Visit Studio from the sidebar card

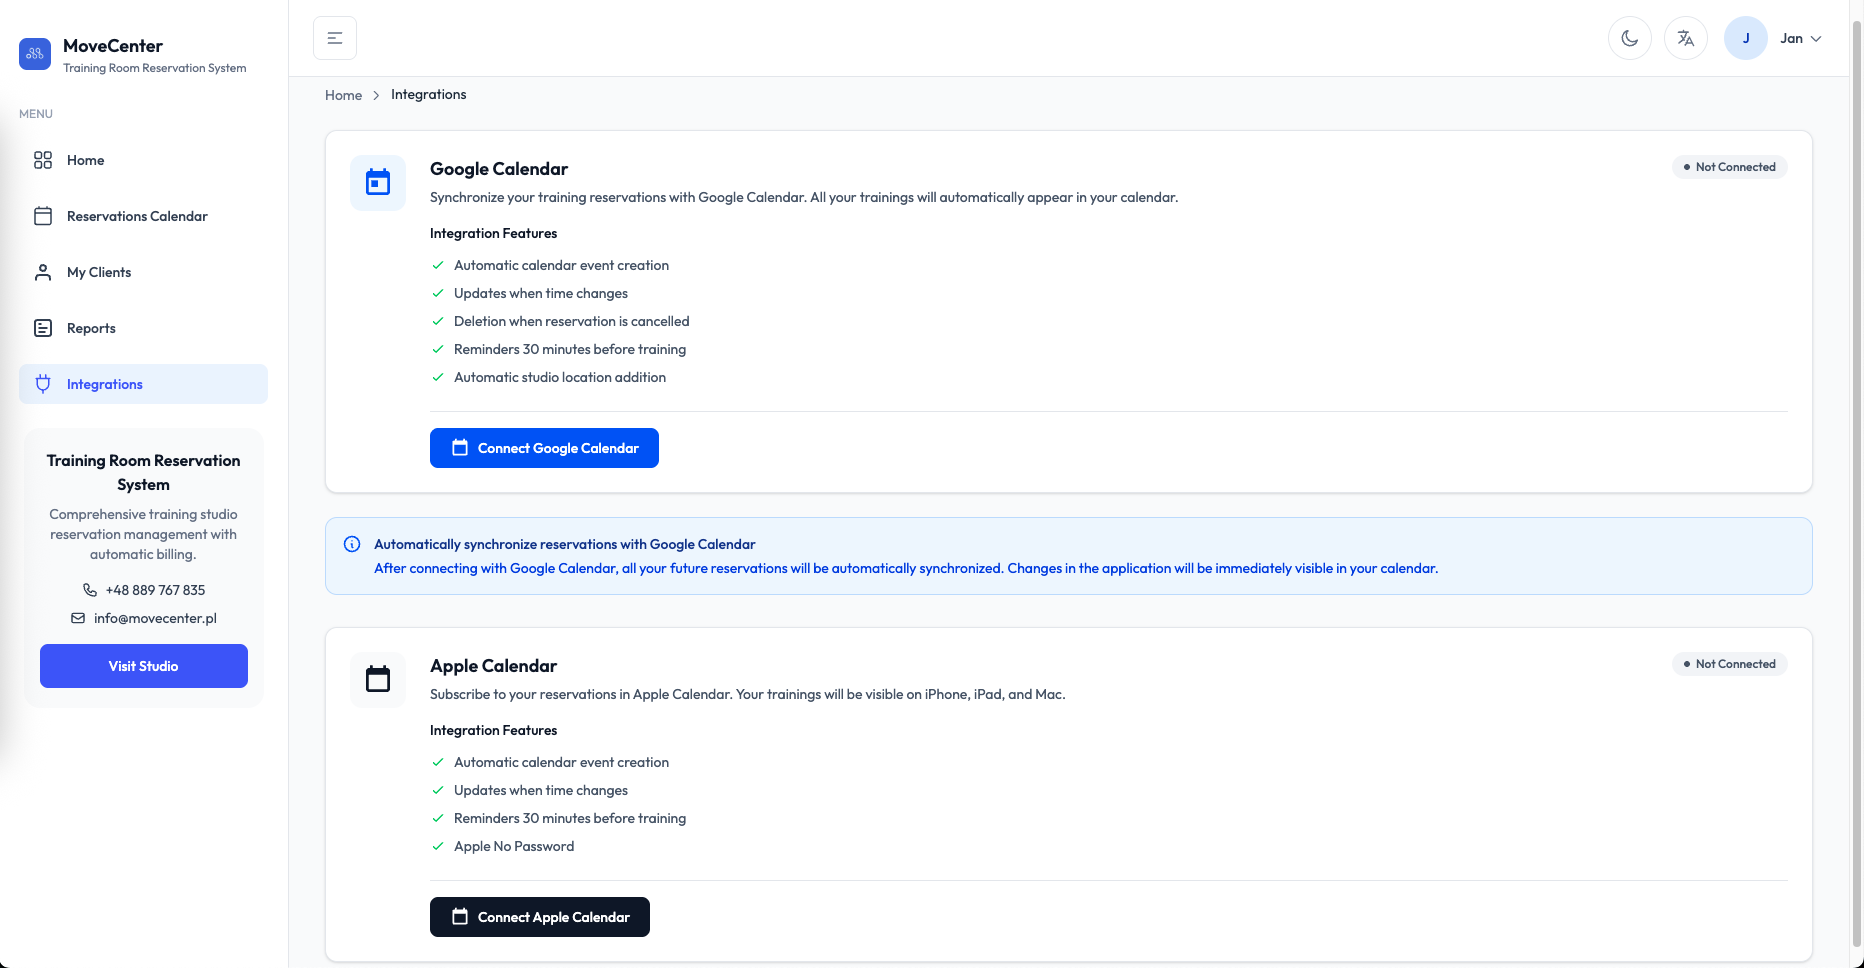point(144,666)
